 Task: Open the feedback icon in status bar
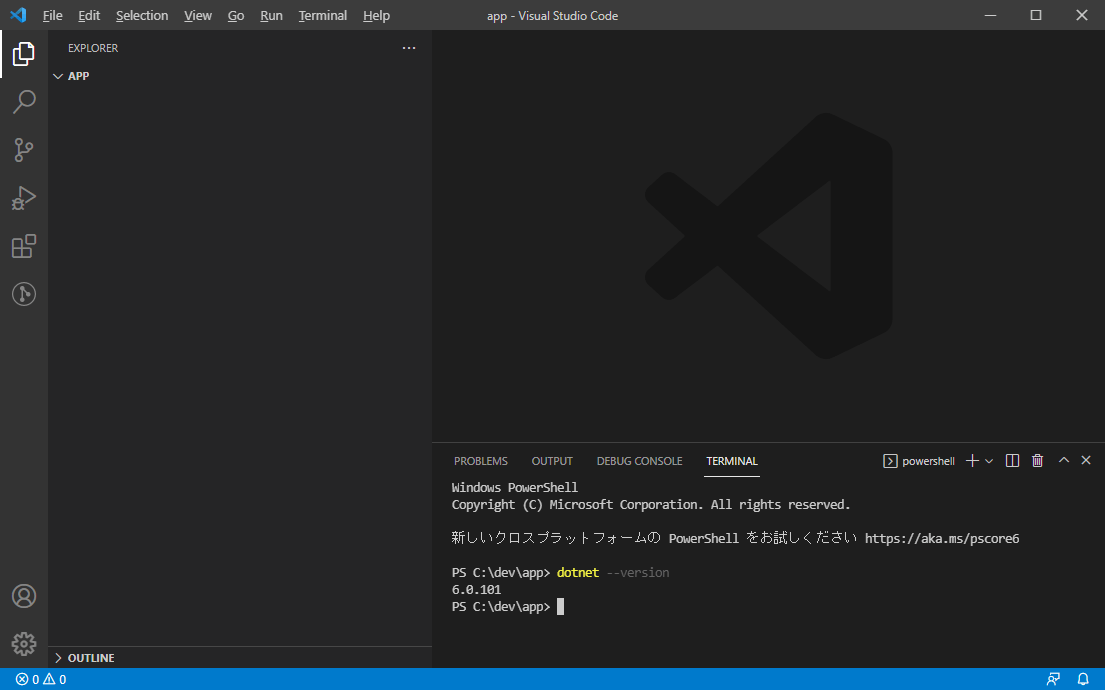1054,679
